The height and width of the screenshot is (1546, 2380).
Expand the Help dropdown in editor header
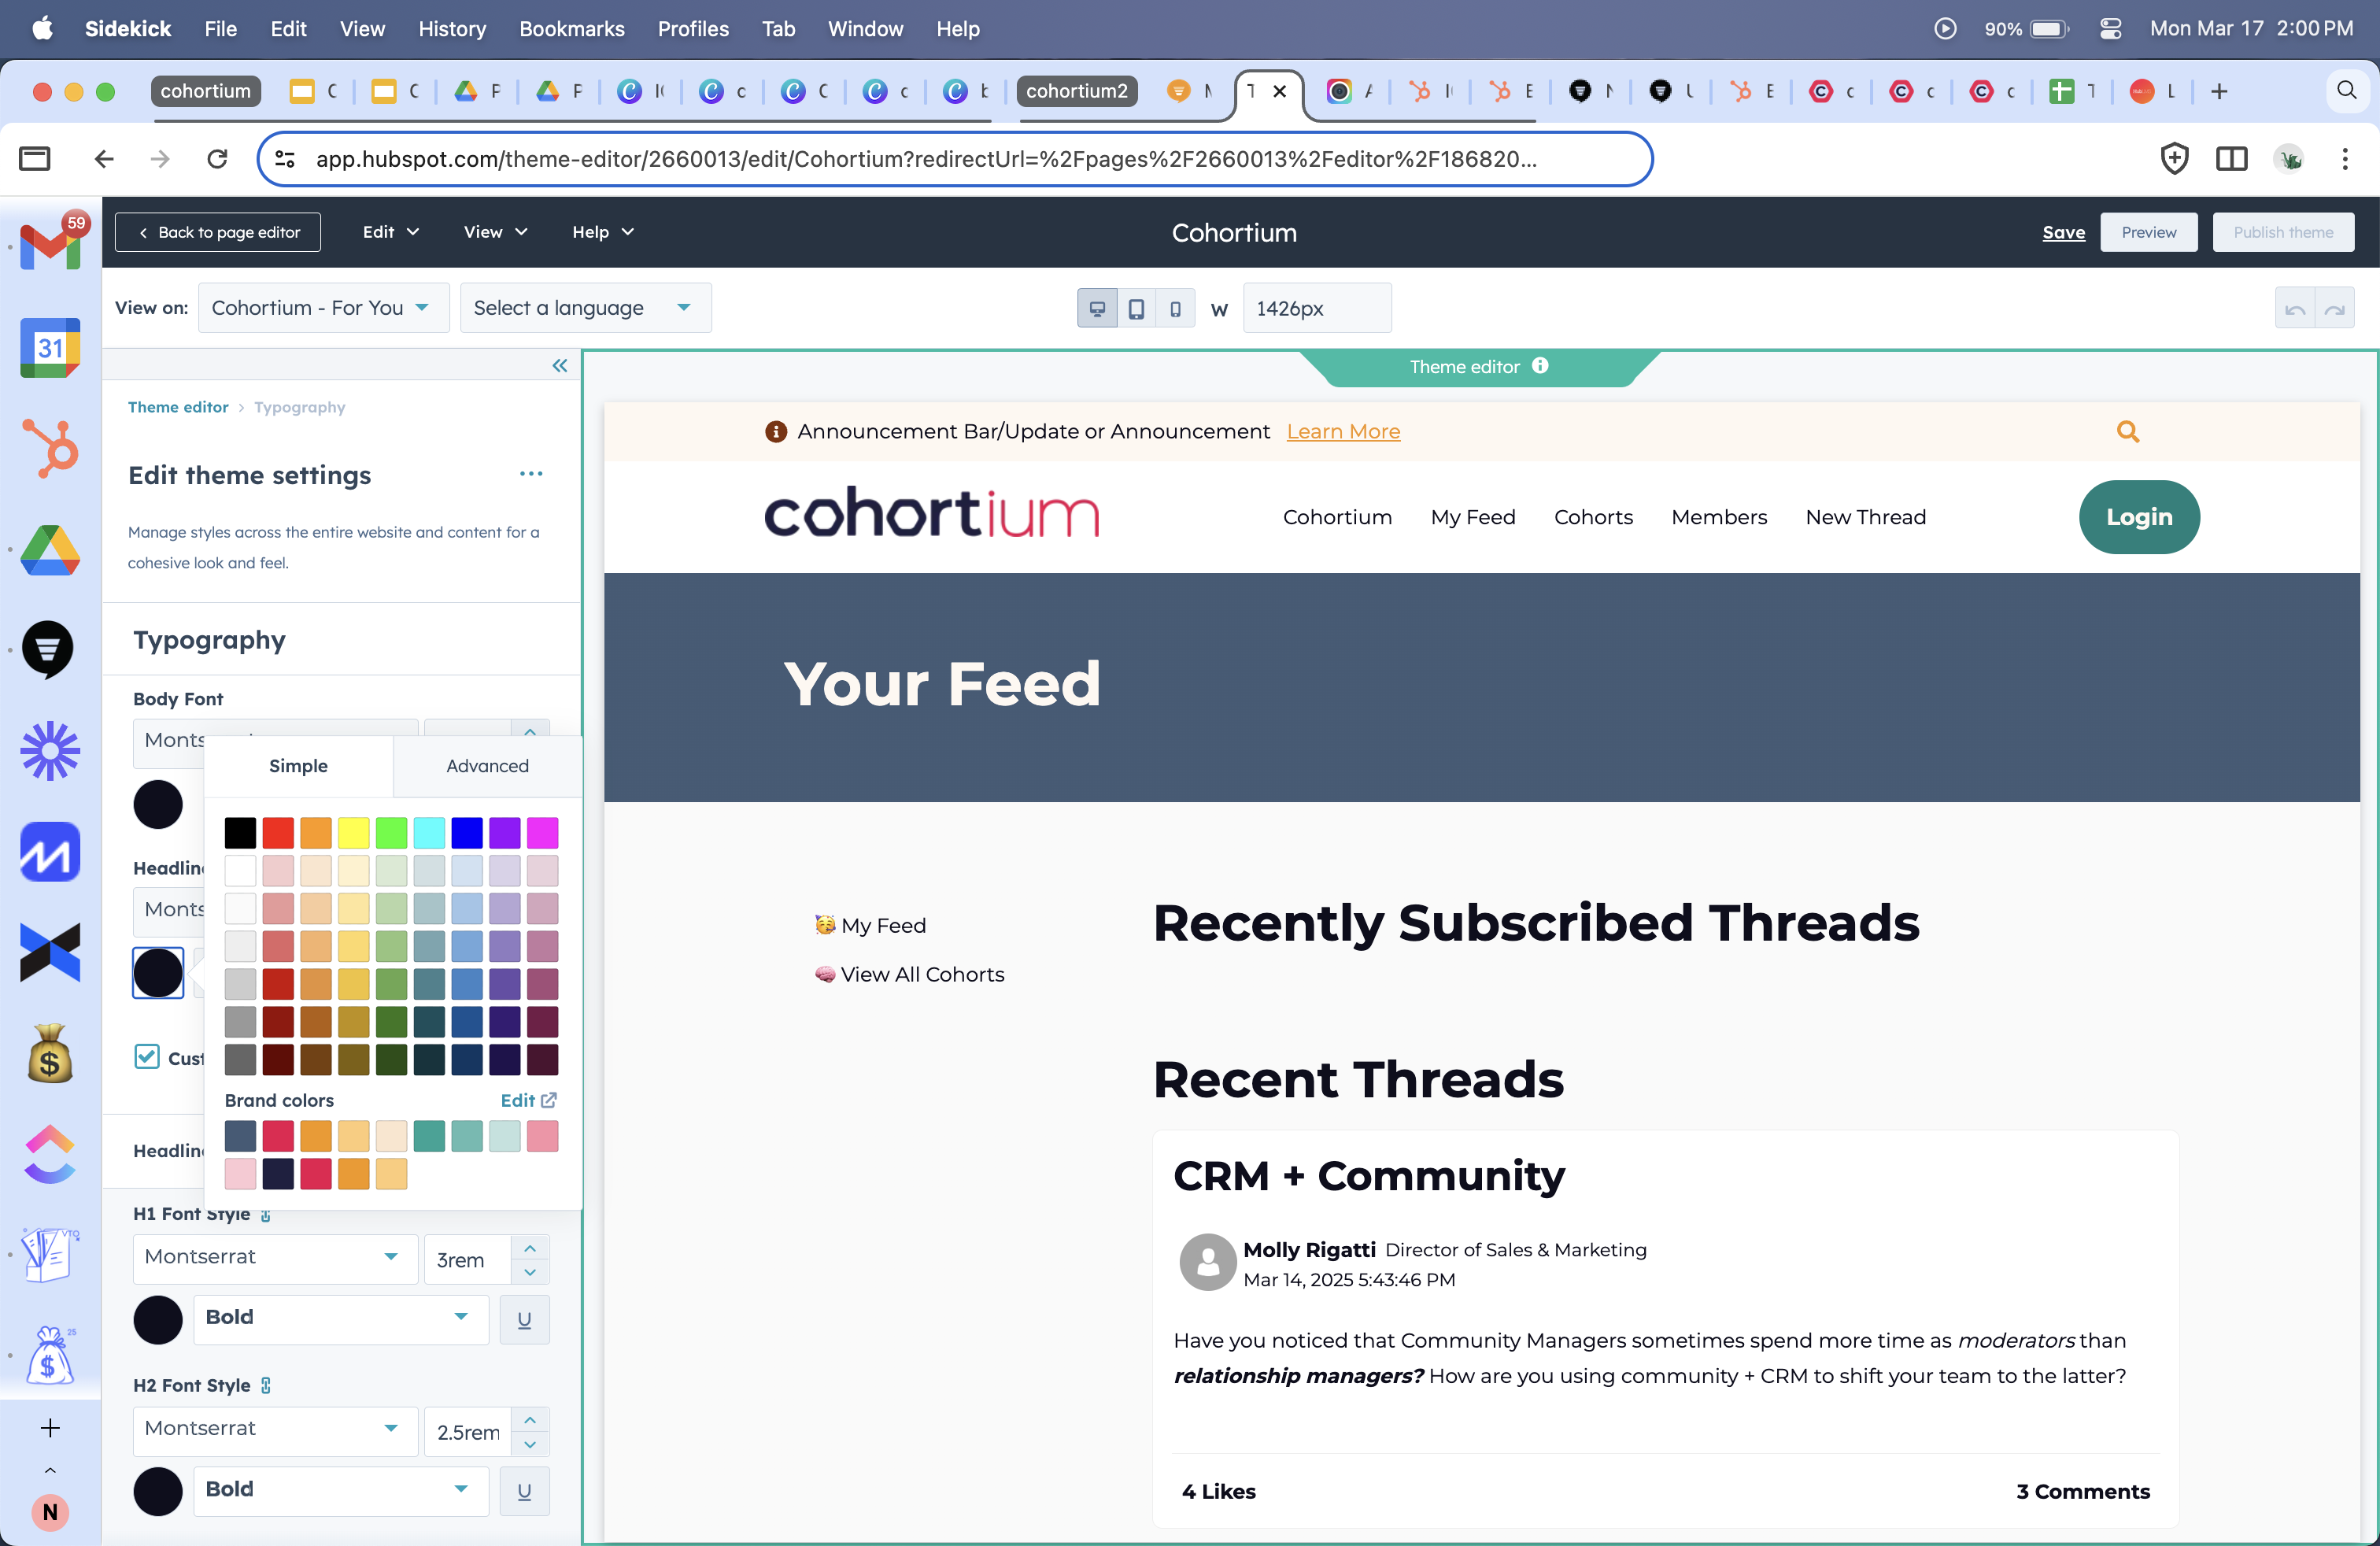tap(602, 232)
